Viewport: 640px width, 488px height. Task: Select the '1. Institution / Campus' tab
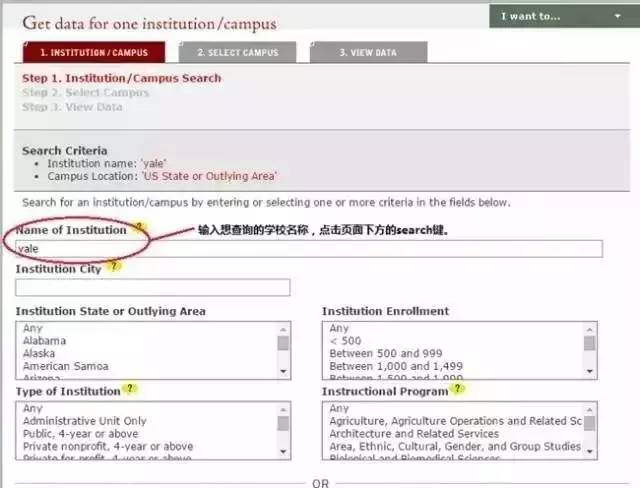pyautogui.click(x=94, y=52)
